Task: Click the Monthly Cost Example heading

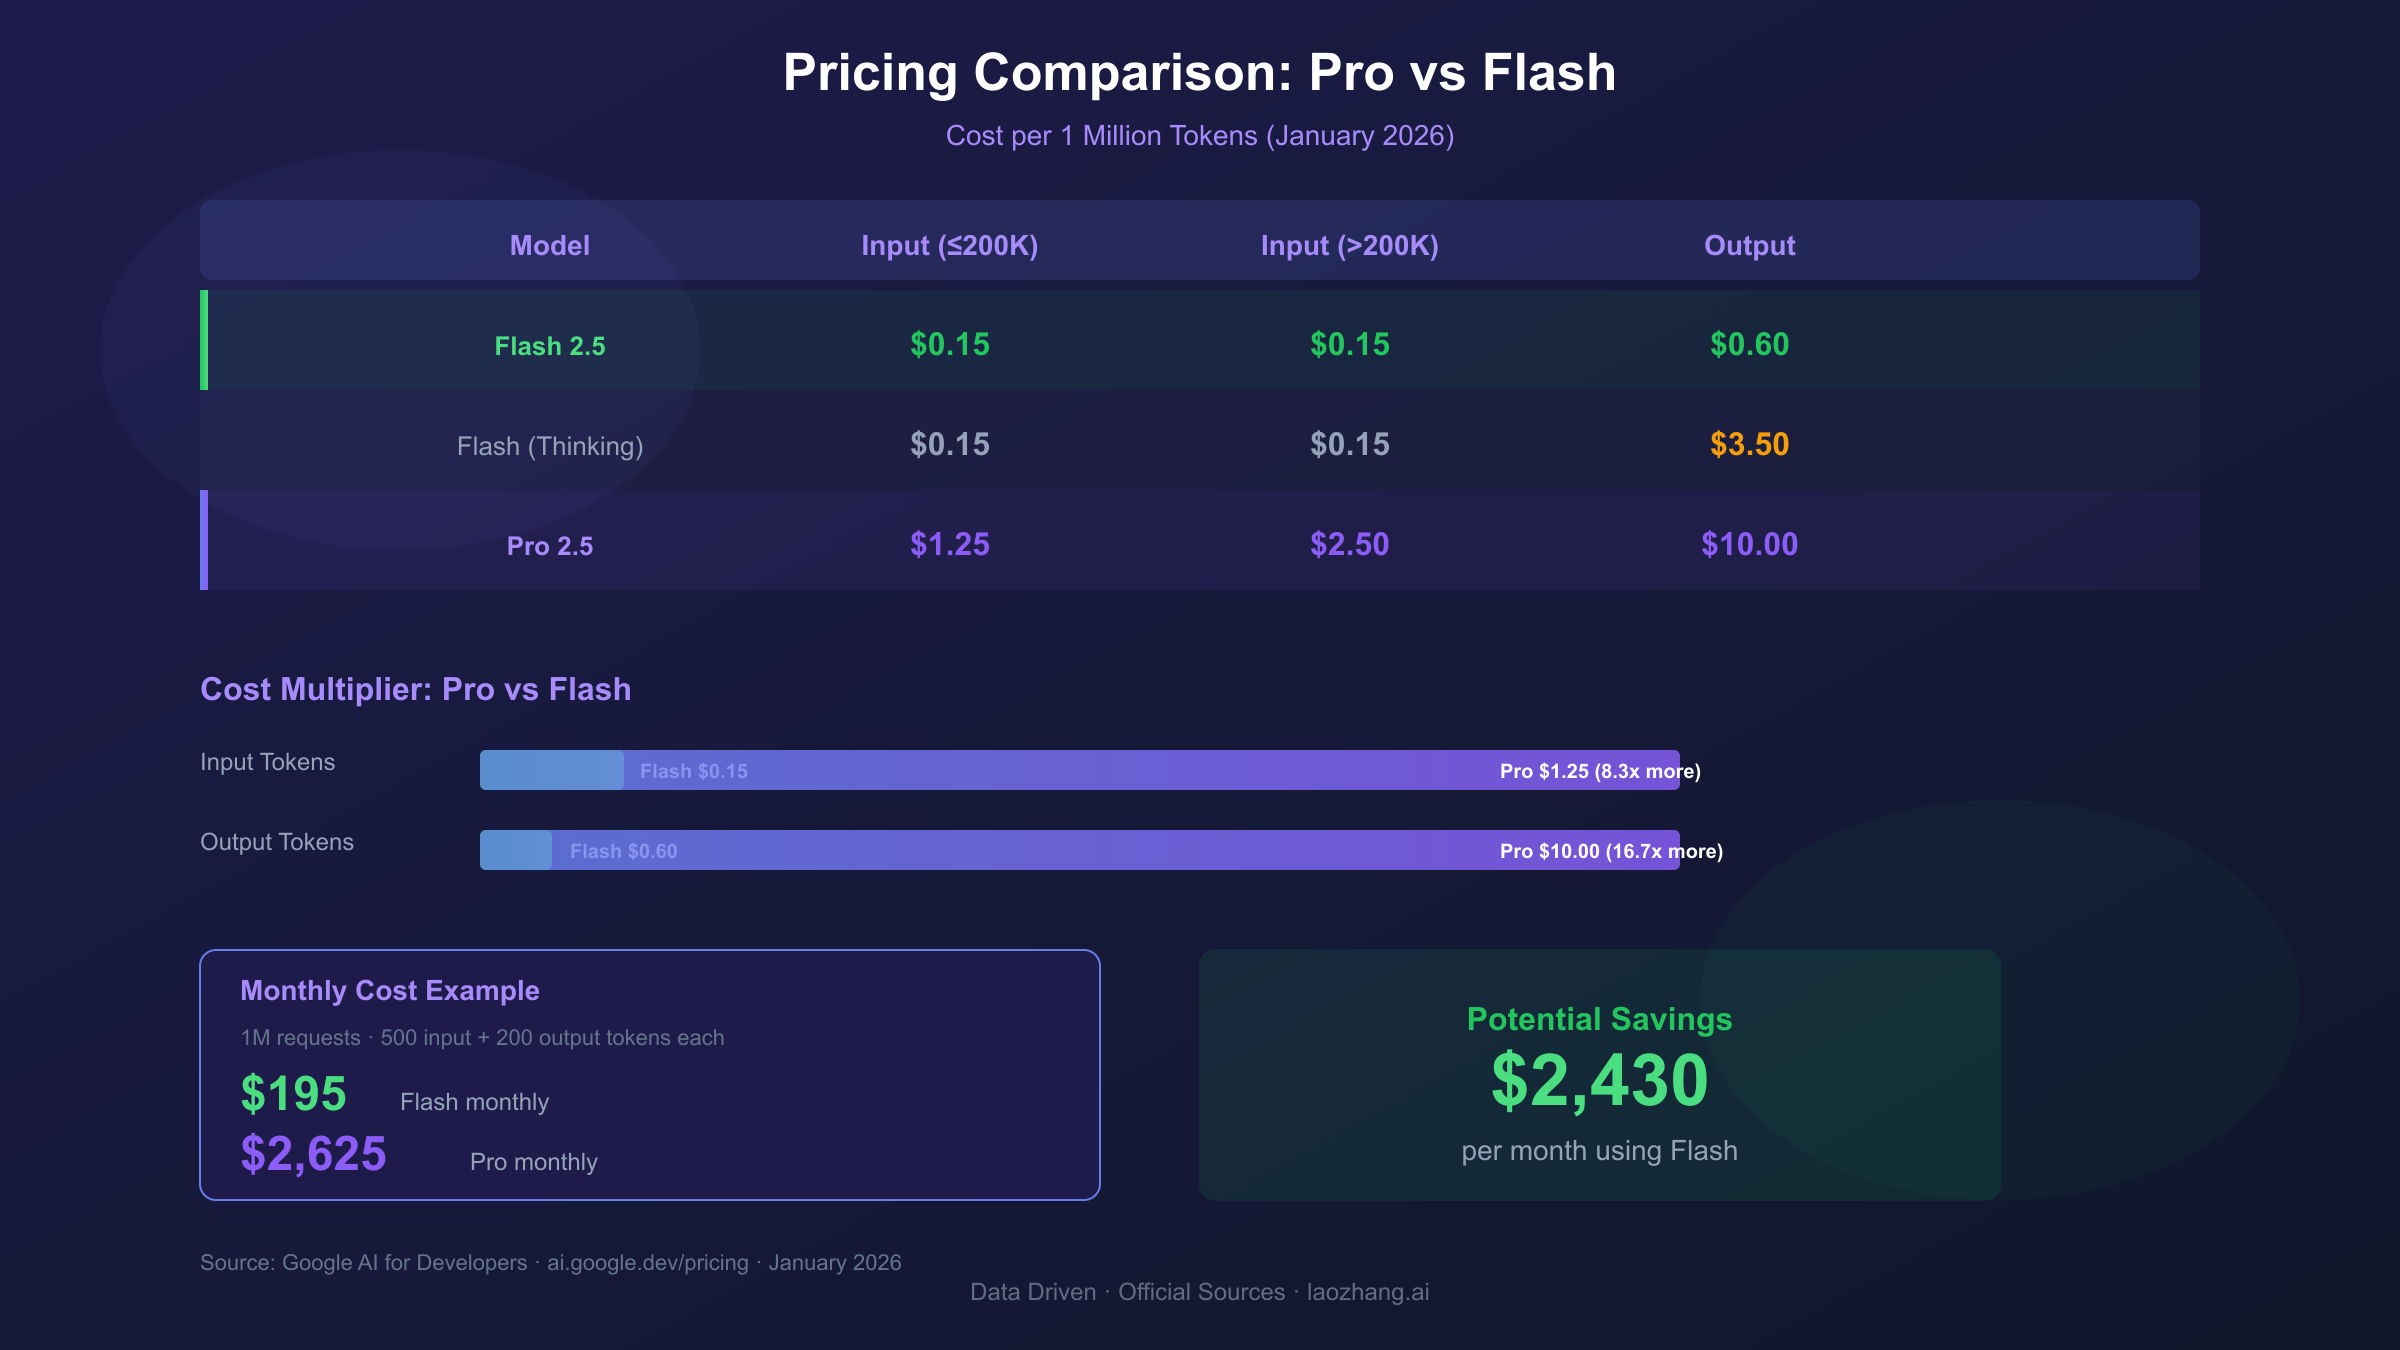Action: tap(390, 990)
